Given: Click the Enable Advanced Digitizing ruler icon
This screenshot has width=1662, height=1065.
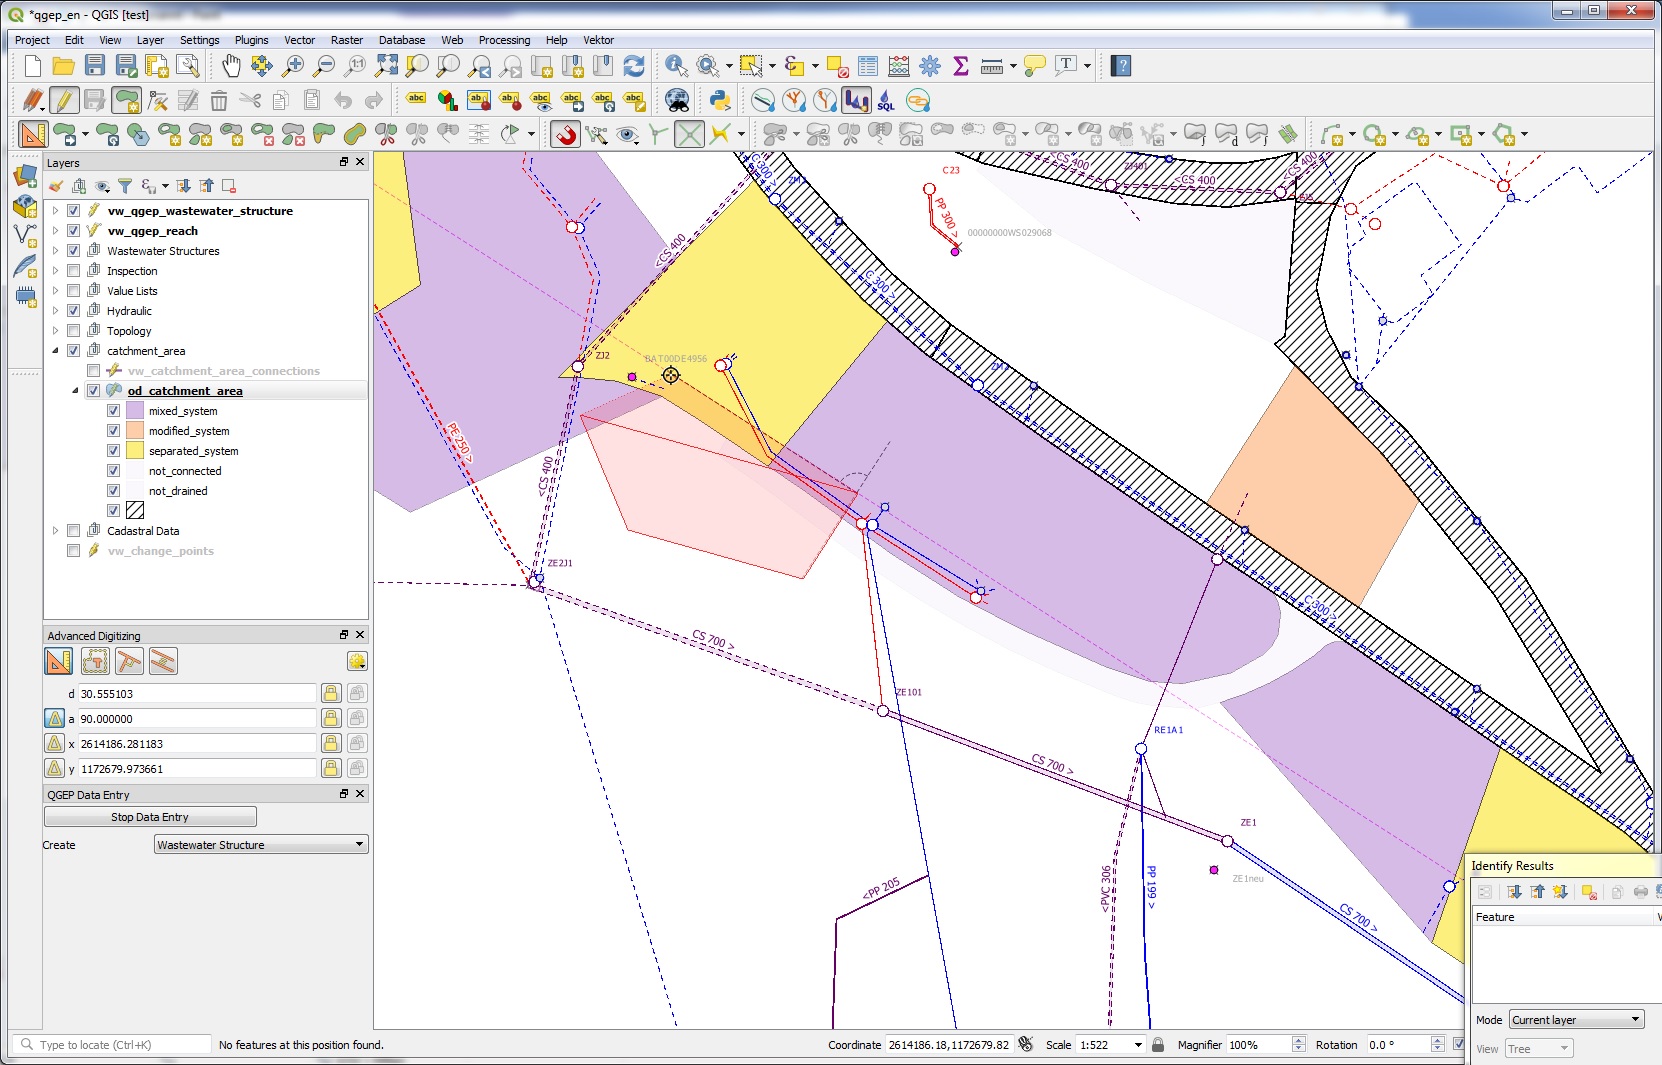Looking at the screenshot, I should coord(33,134).
